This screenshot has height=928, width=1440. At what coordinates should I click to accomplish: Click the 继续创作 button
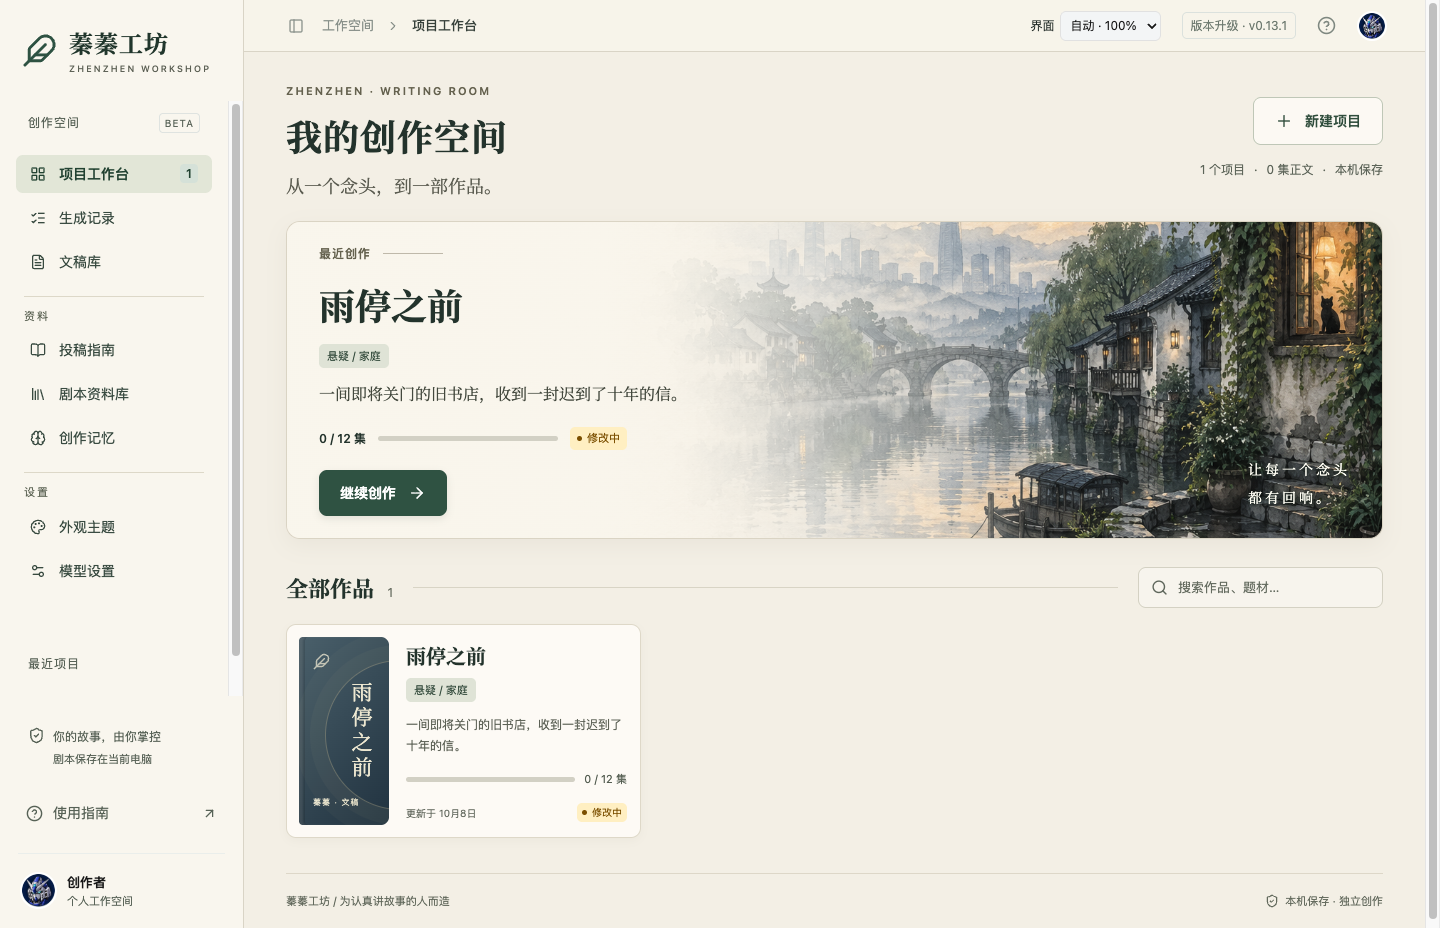tap(383, 493)
